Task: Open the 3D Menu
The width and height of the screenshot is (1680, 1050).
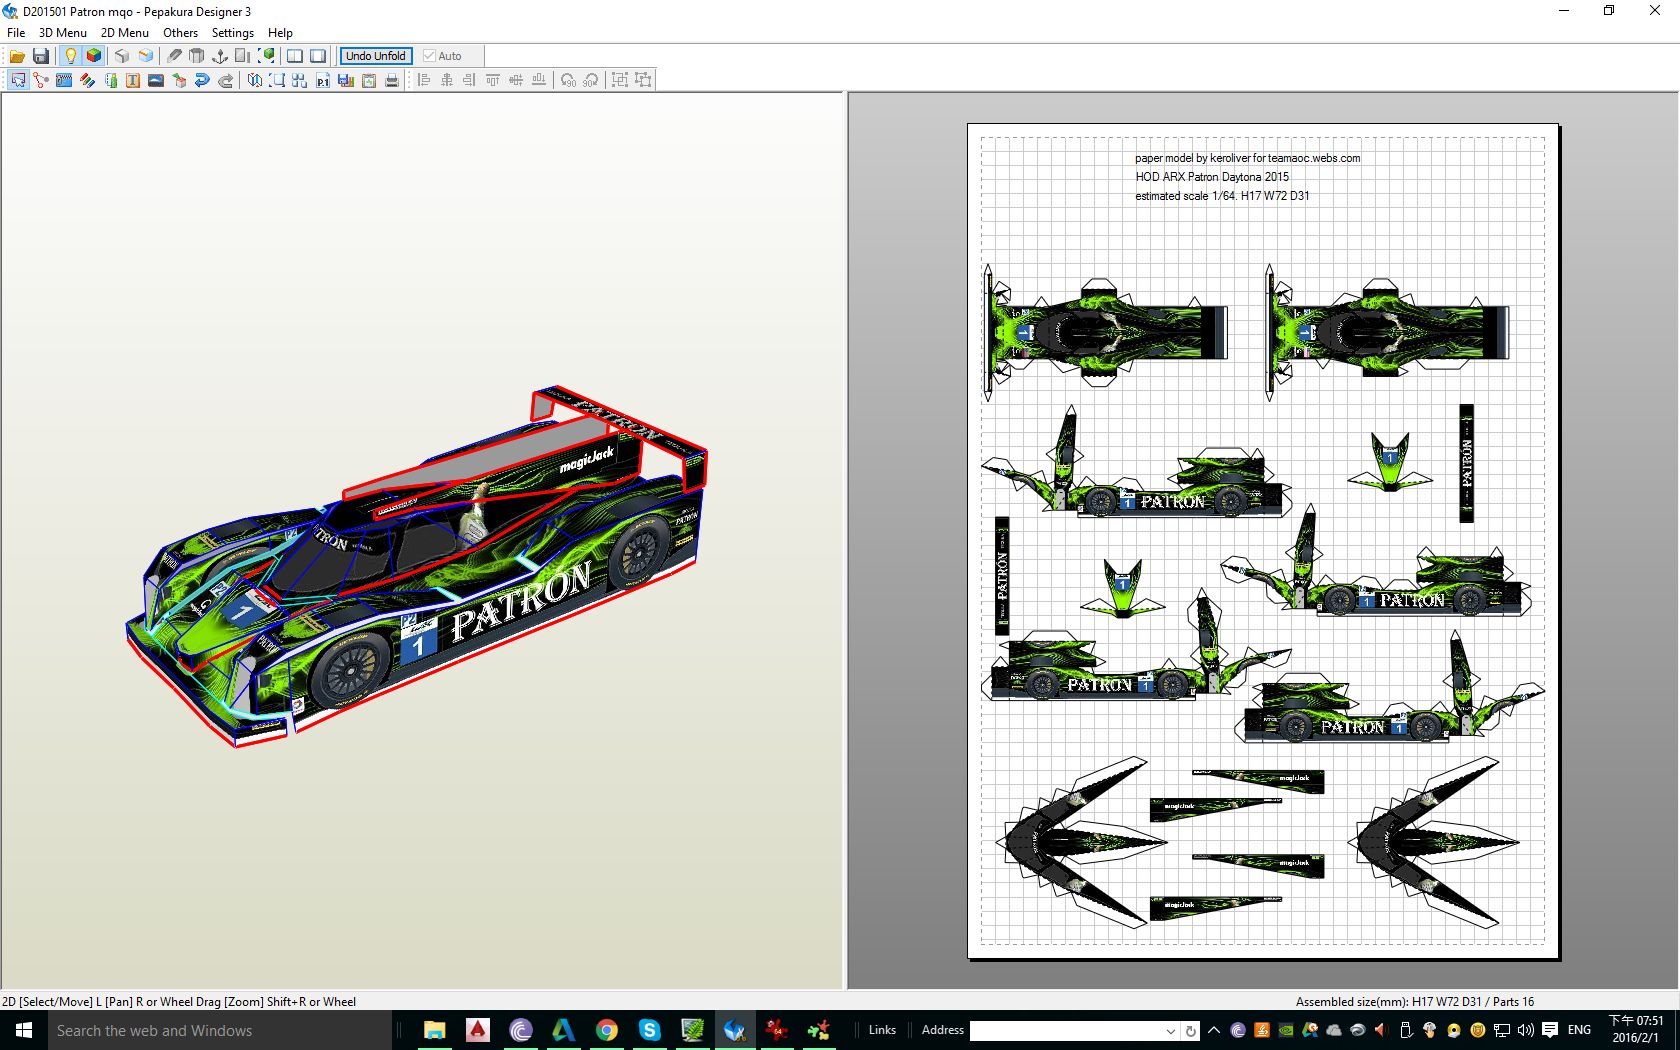Action: [x=62, y=32]
